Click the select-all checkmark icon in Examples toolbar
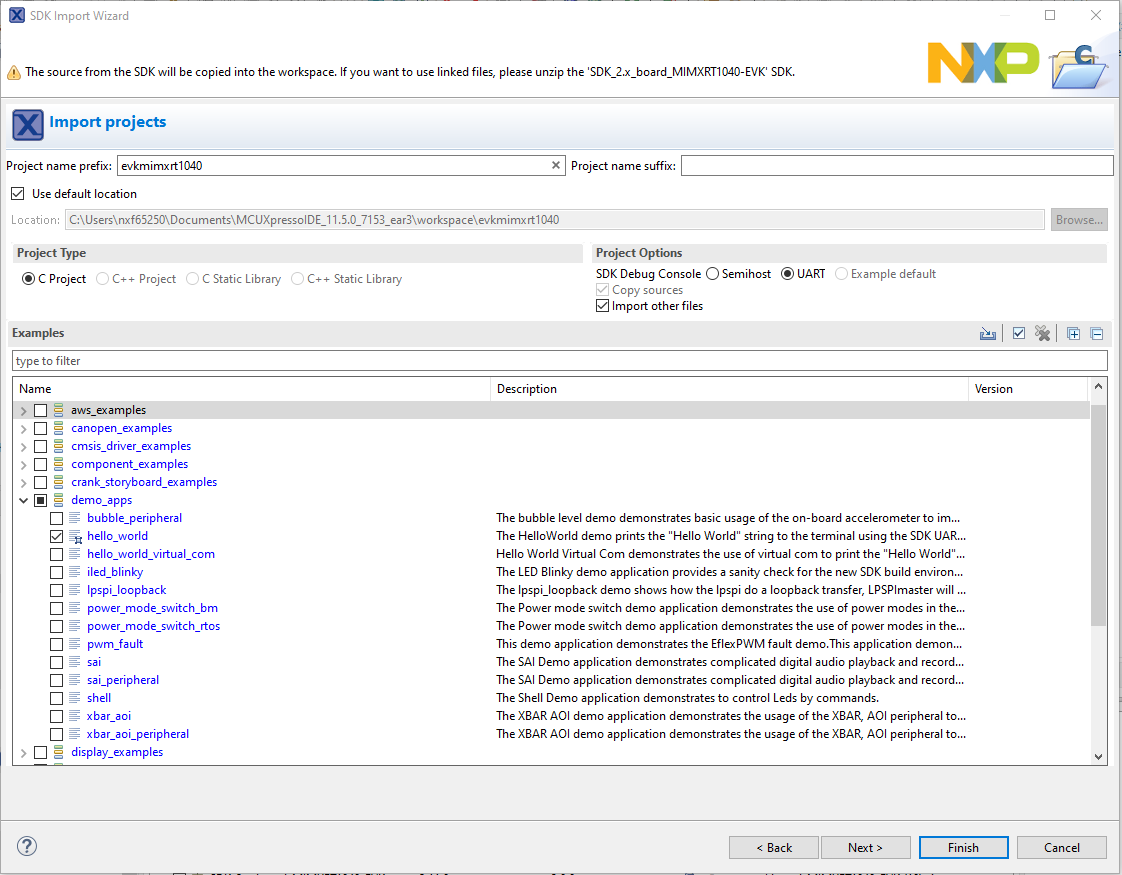Image resolution: width=1122 pixels, height=875 pixels. pos(1018,334)
